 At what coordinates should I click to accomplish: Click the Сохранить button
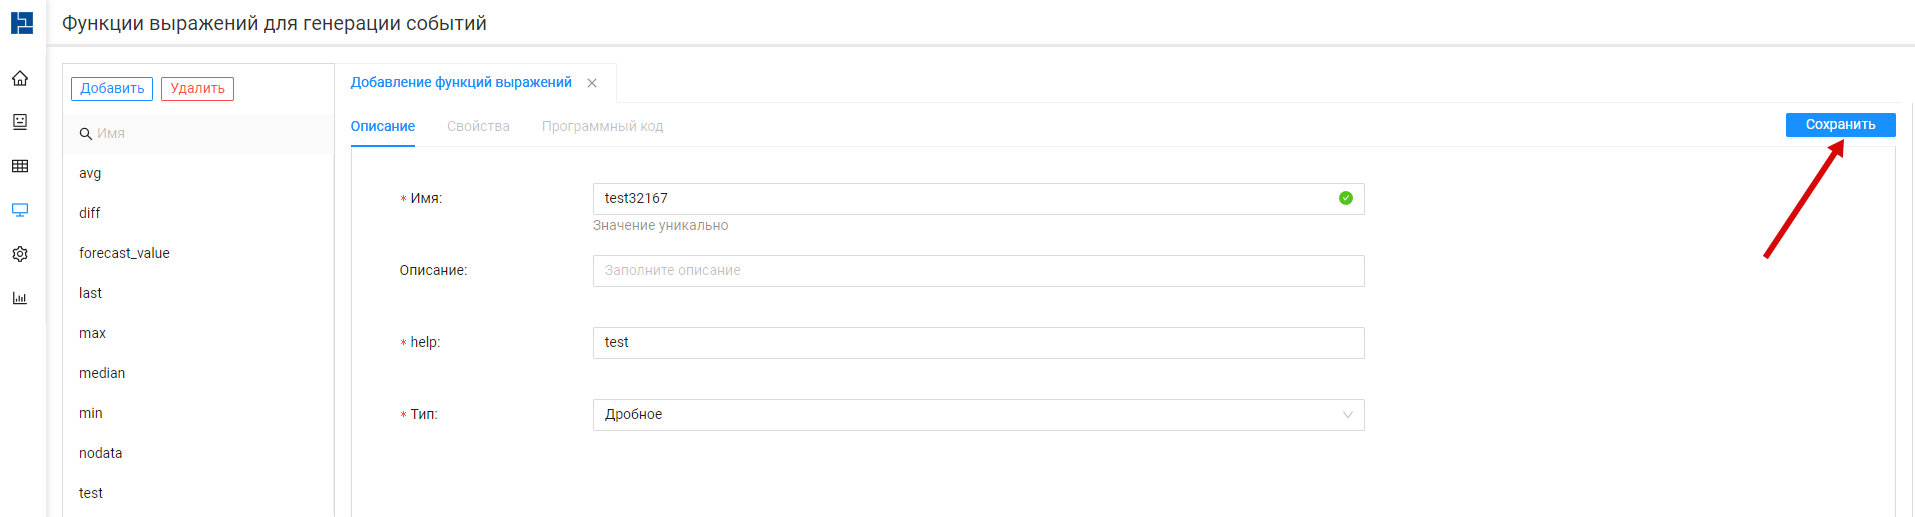(x=1840, y=125)
